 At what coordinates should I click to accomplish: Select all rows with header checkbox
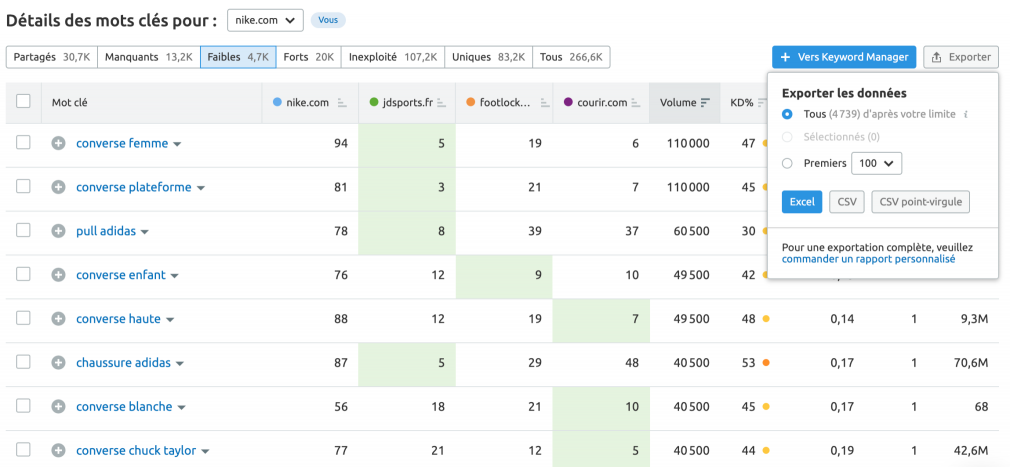tap(23, 101)
